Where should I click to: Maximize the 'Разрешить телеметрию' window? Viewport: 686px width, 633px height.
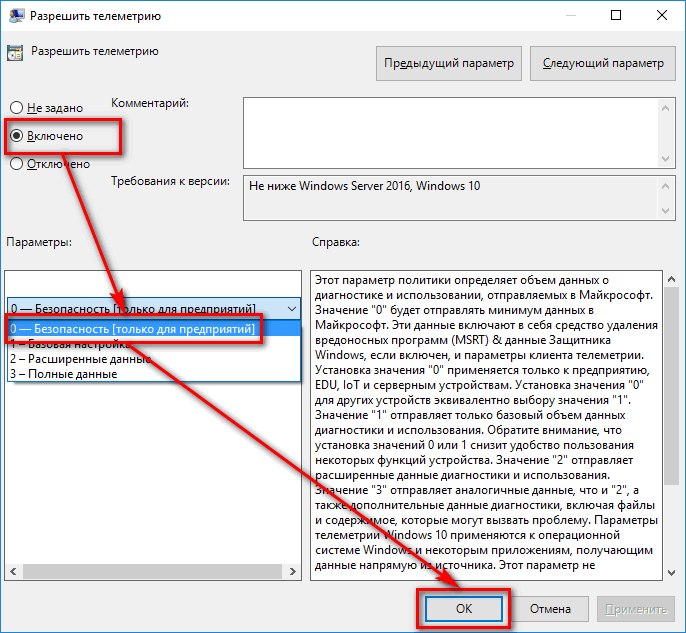click(x=616, y=15)
